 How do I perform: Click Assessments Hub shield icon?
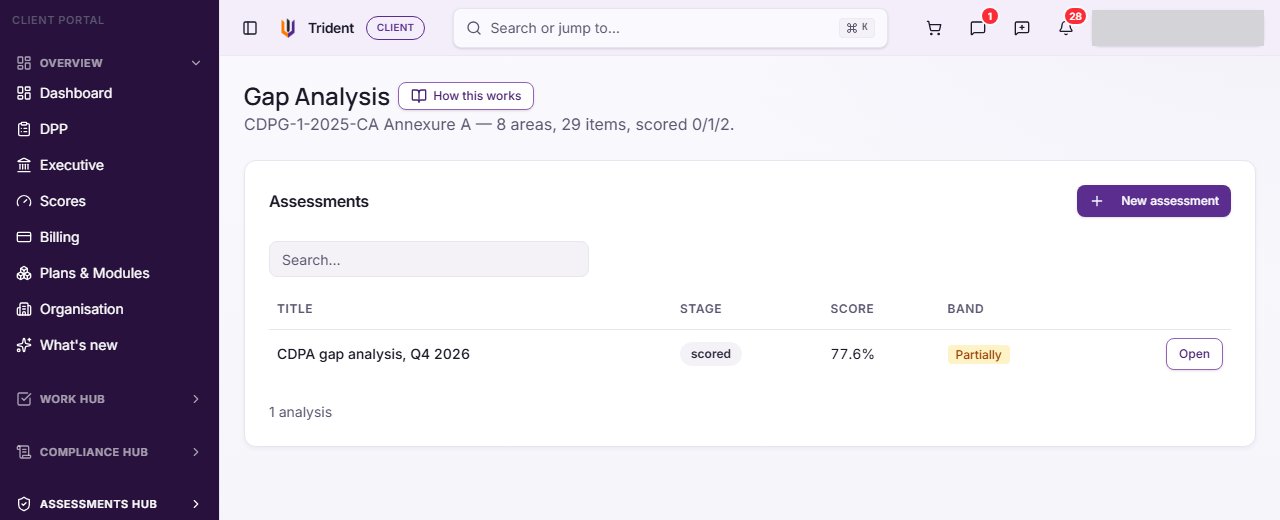pyautogui.click(x=24, y=504)
